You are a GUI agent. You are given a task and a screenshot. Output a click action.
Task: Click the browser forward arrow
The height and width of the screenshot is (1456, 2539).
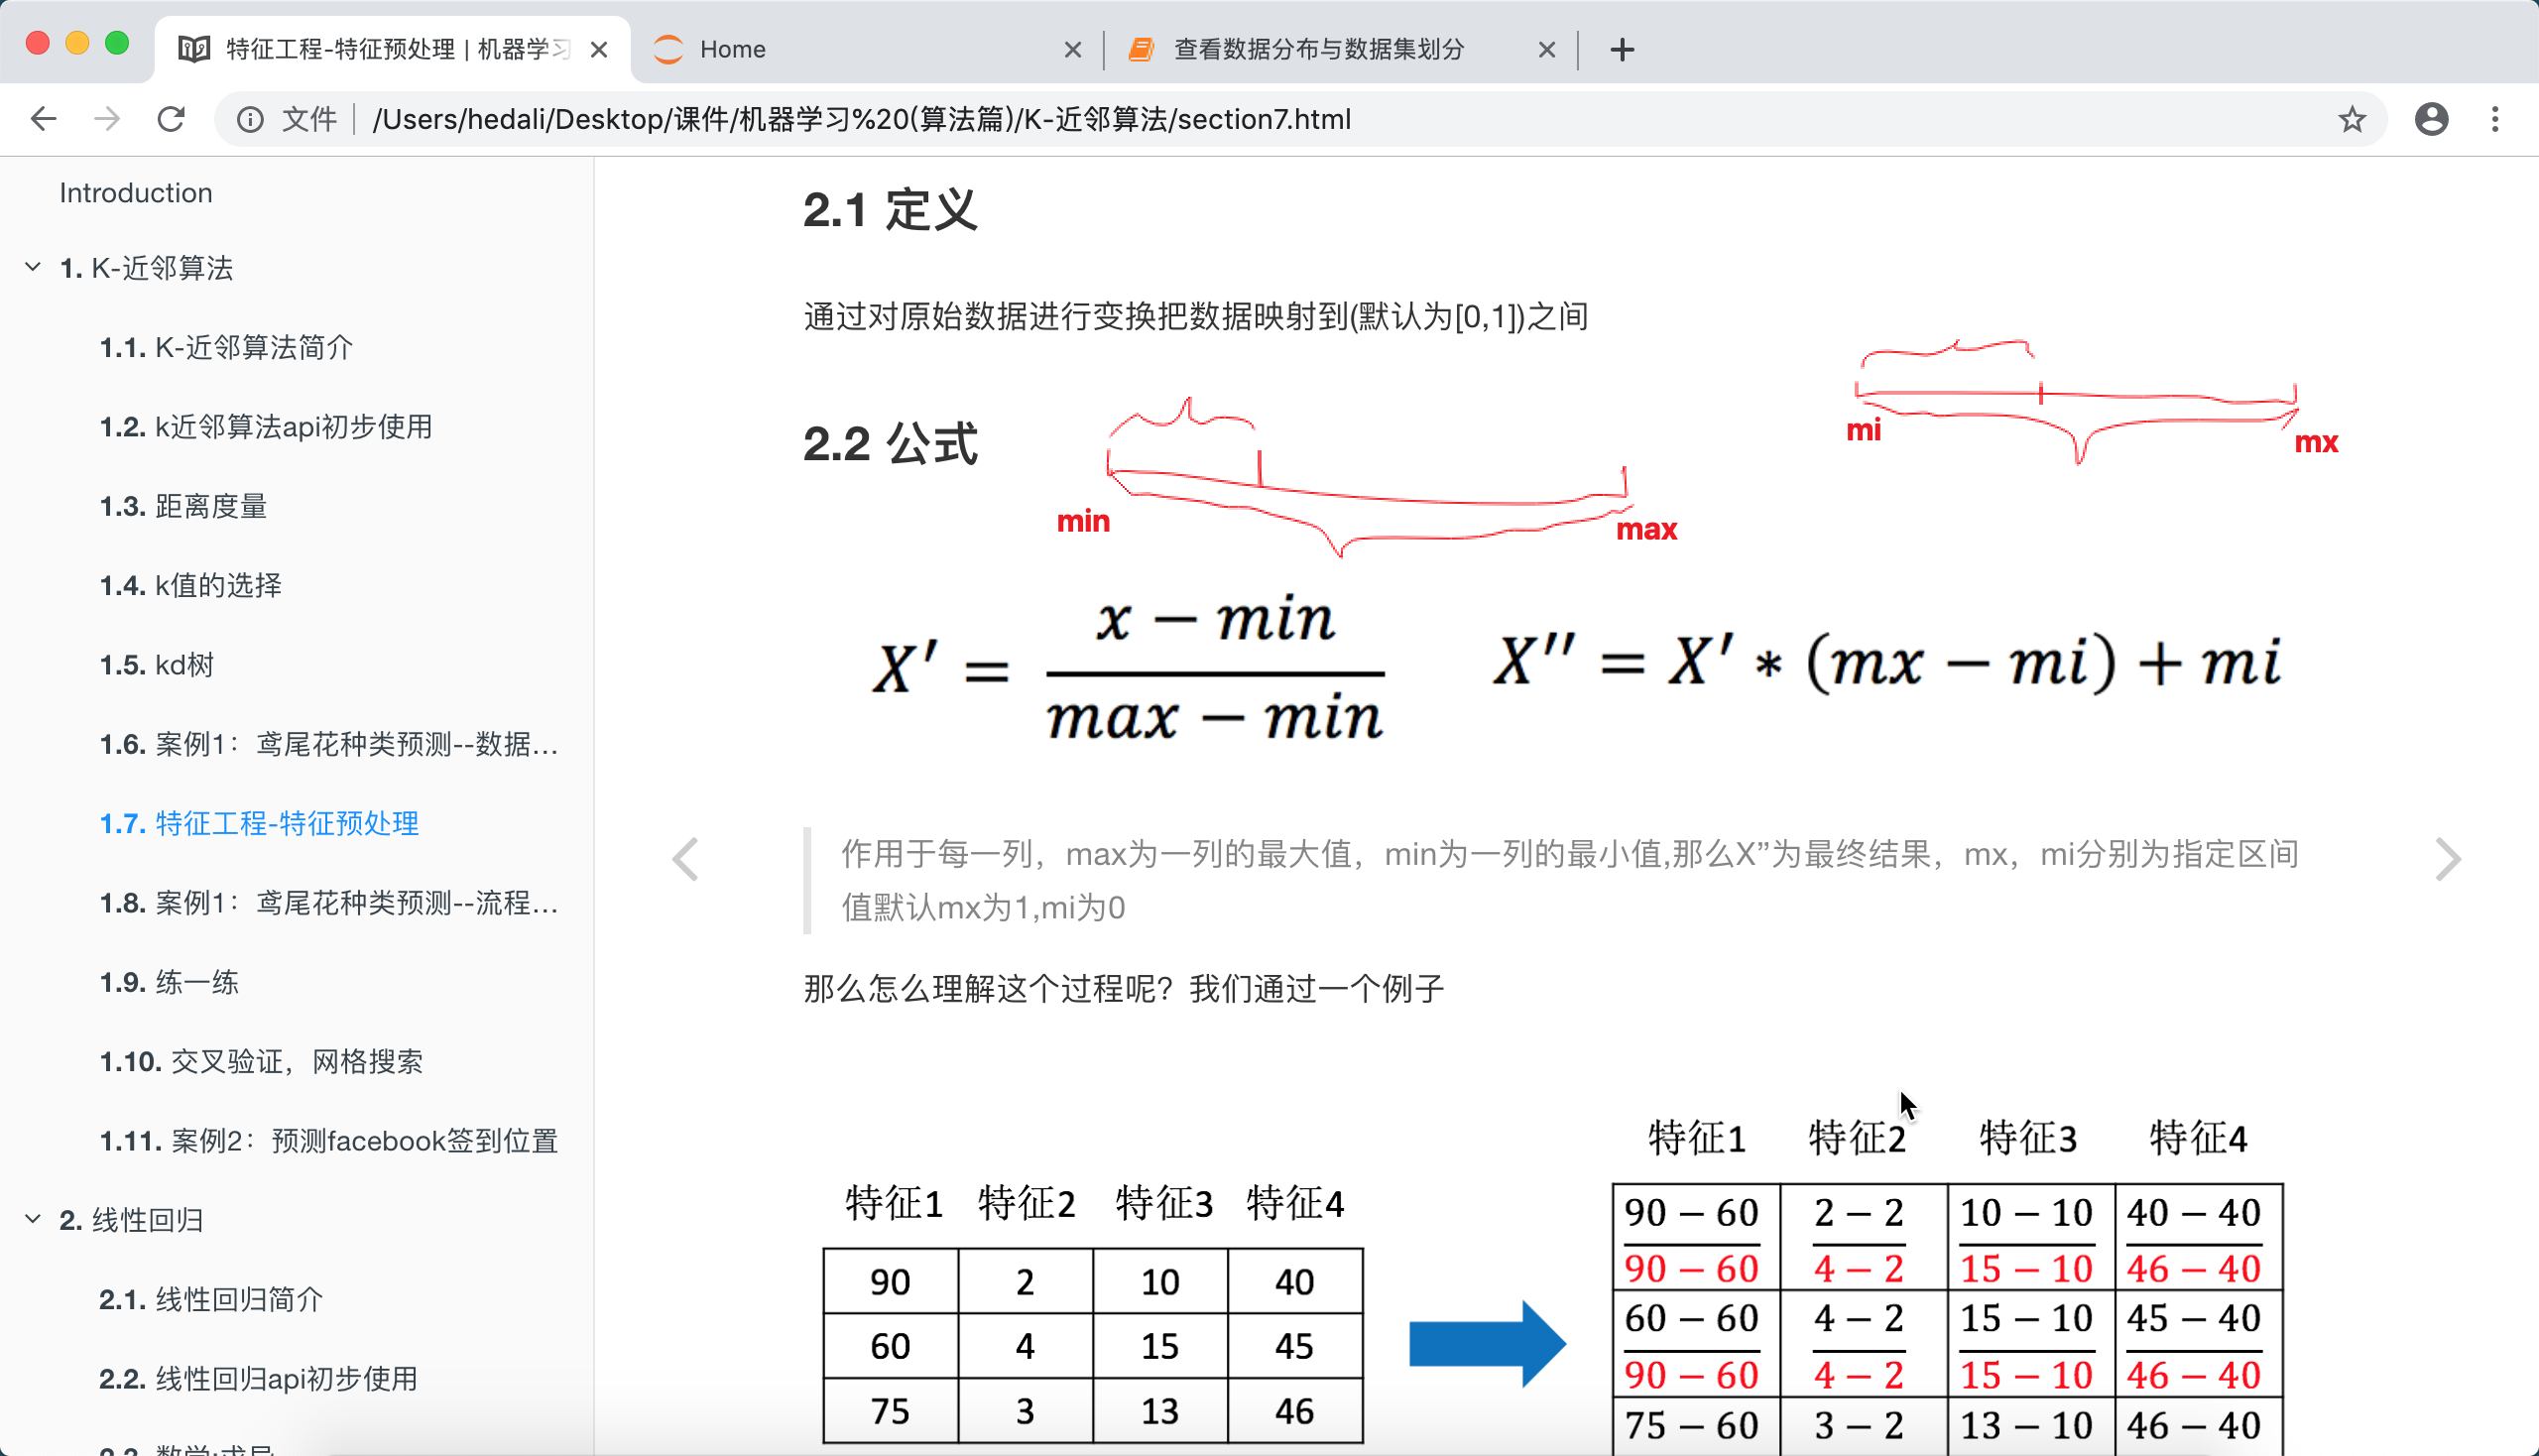[107, 120]
